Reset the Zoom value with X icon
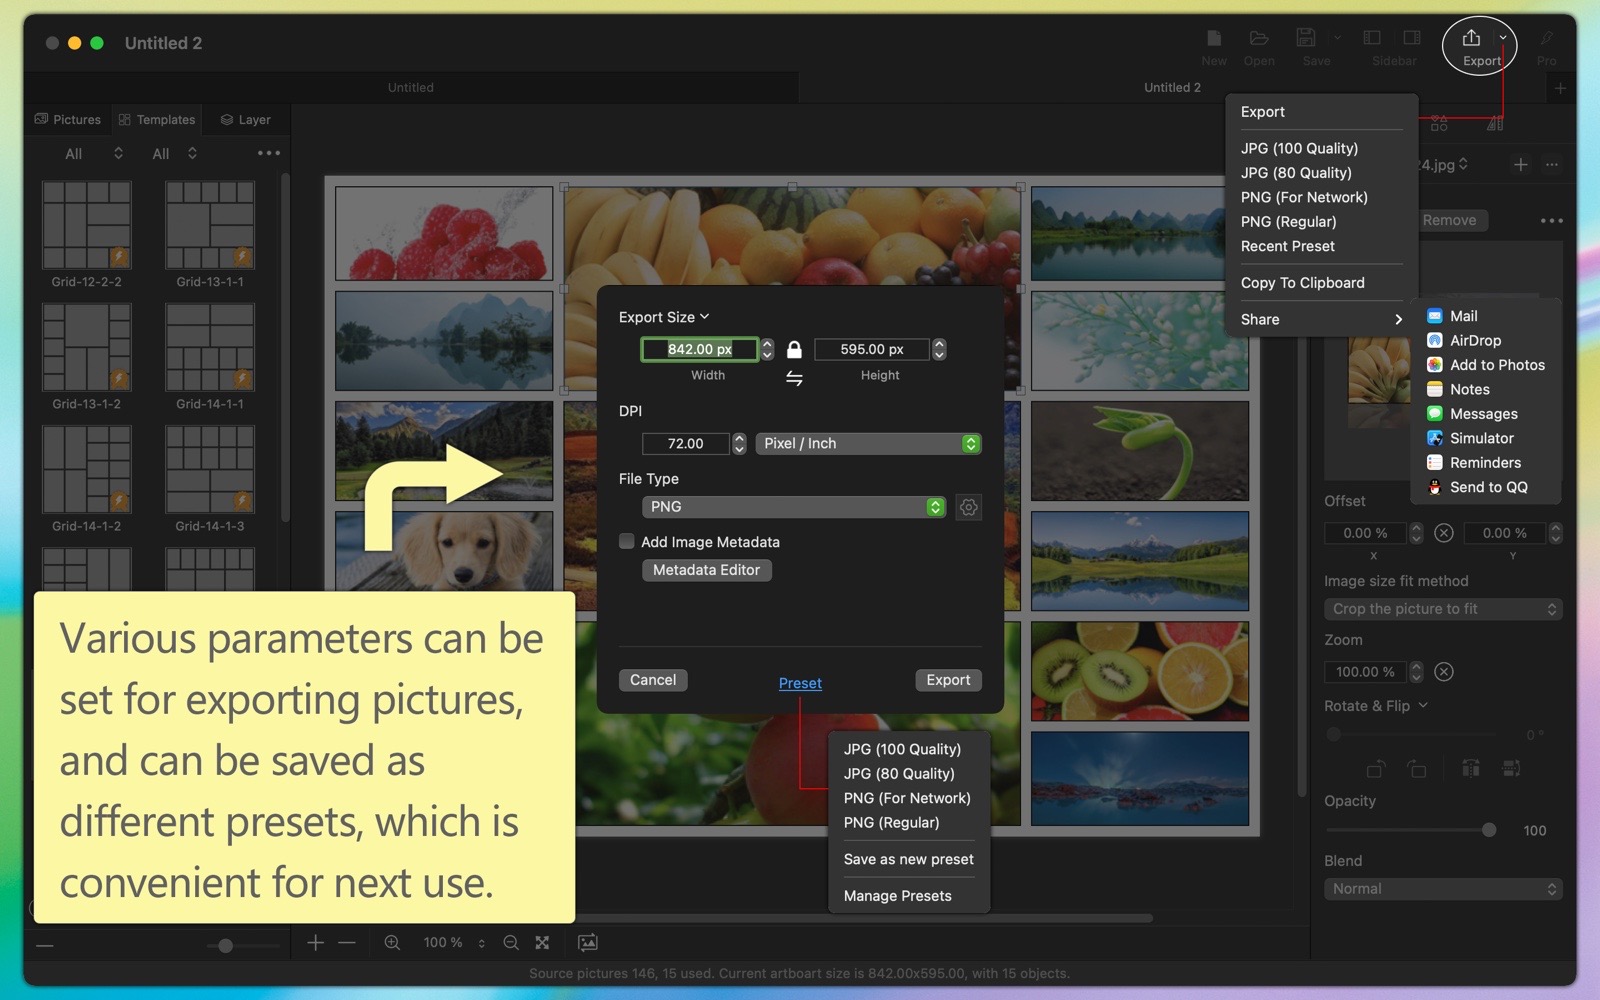This screenshot has height=1000, width=1600. 1443,672
